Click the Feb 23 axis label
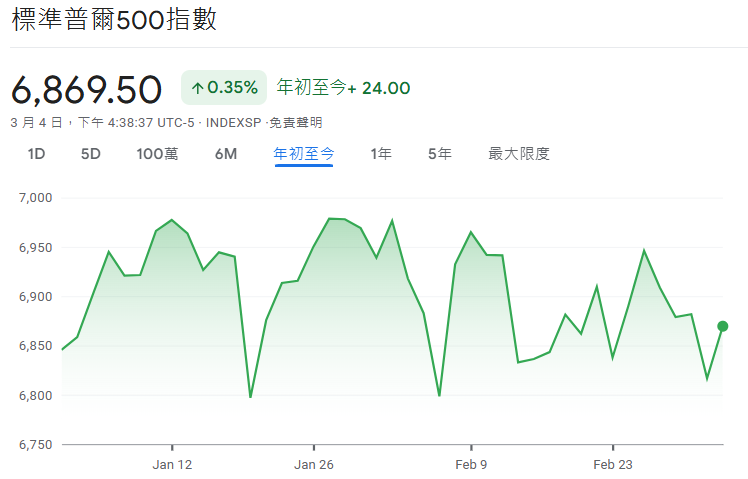 [613, 465]
